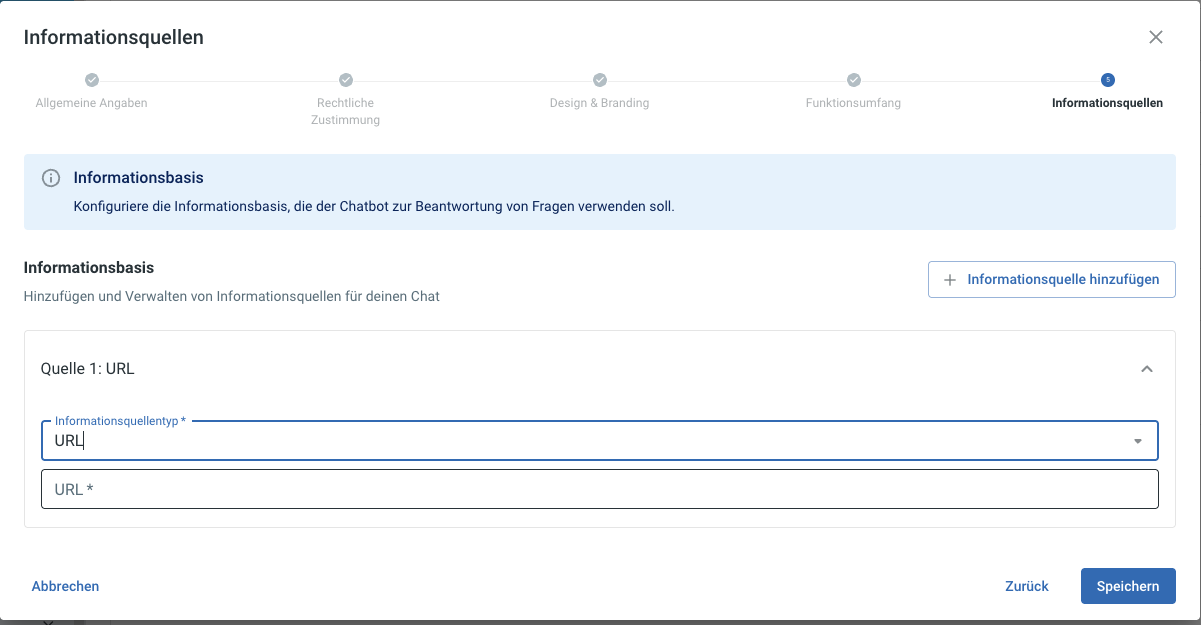
Task: Click the Rechtliche Zustimmung step checkmark icon
Action: click(x=346, y=80)
